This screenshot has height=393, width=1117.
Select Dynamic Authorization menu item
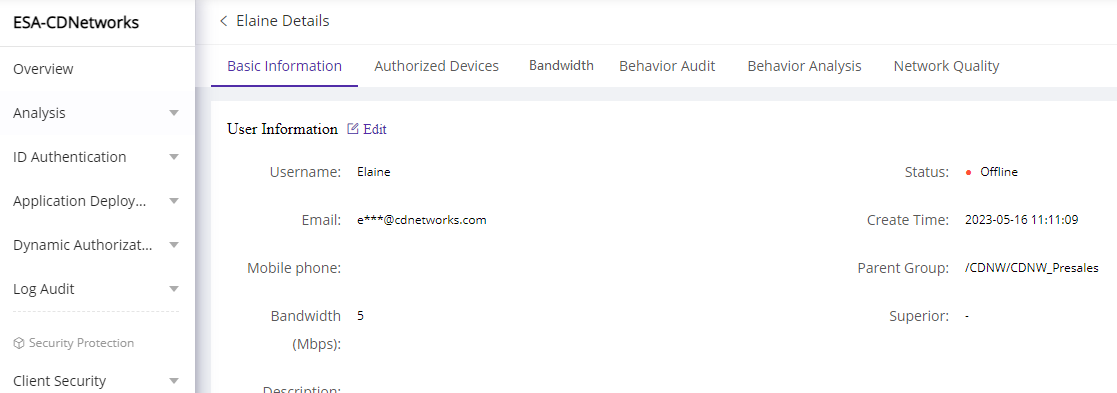83,245
